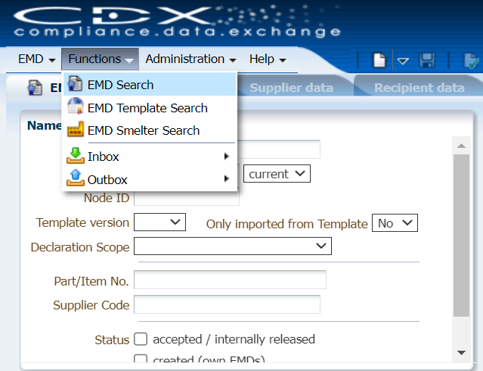Open the Declaration Scope dropdown
The image size is (483, 371).
coord(233,246)
